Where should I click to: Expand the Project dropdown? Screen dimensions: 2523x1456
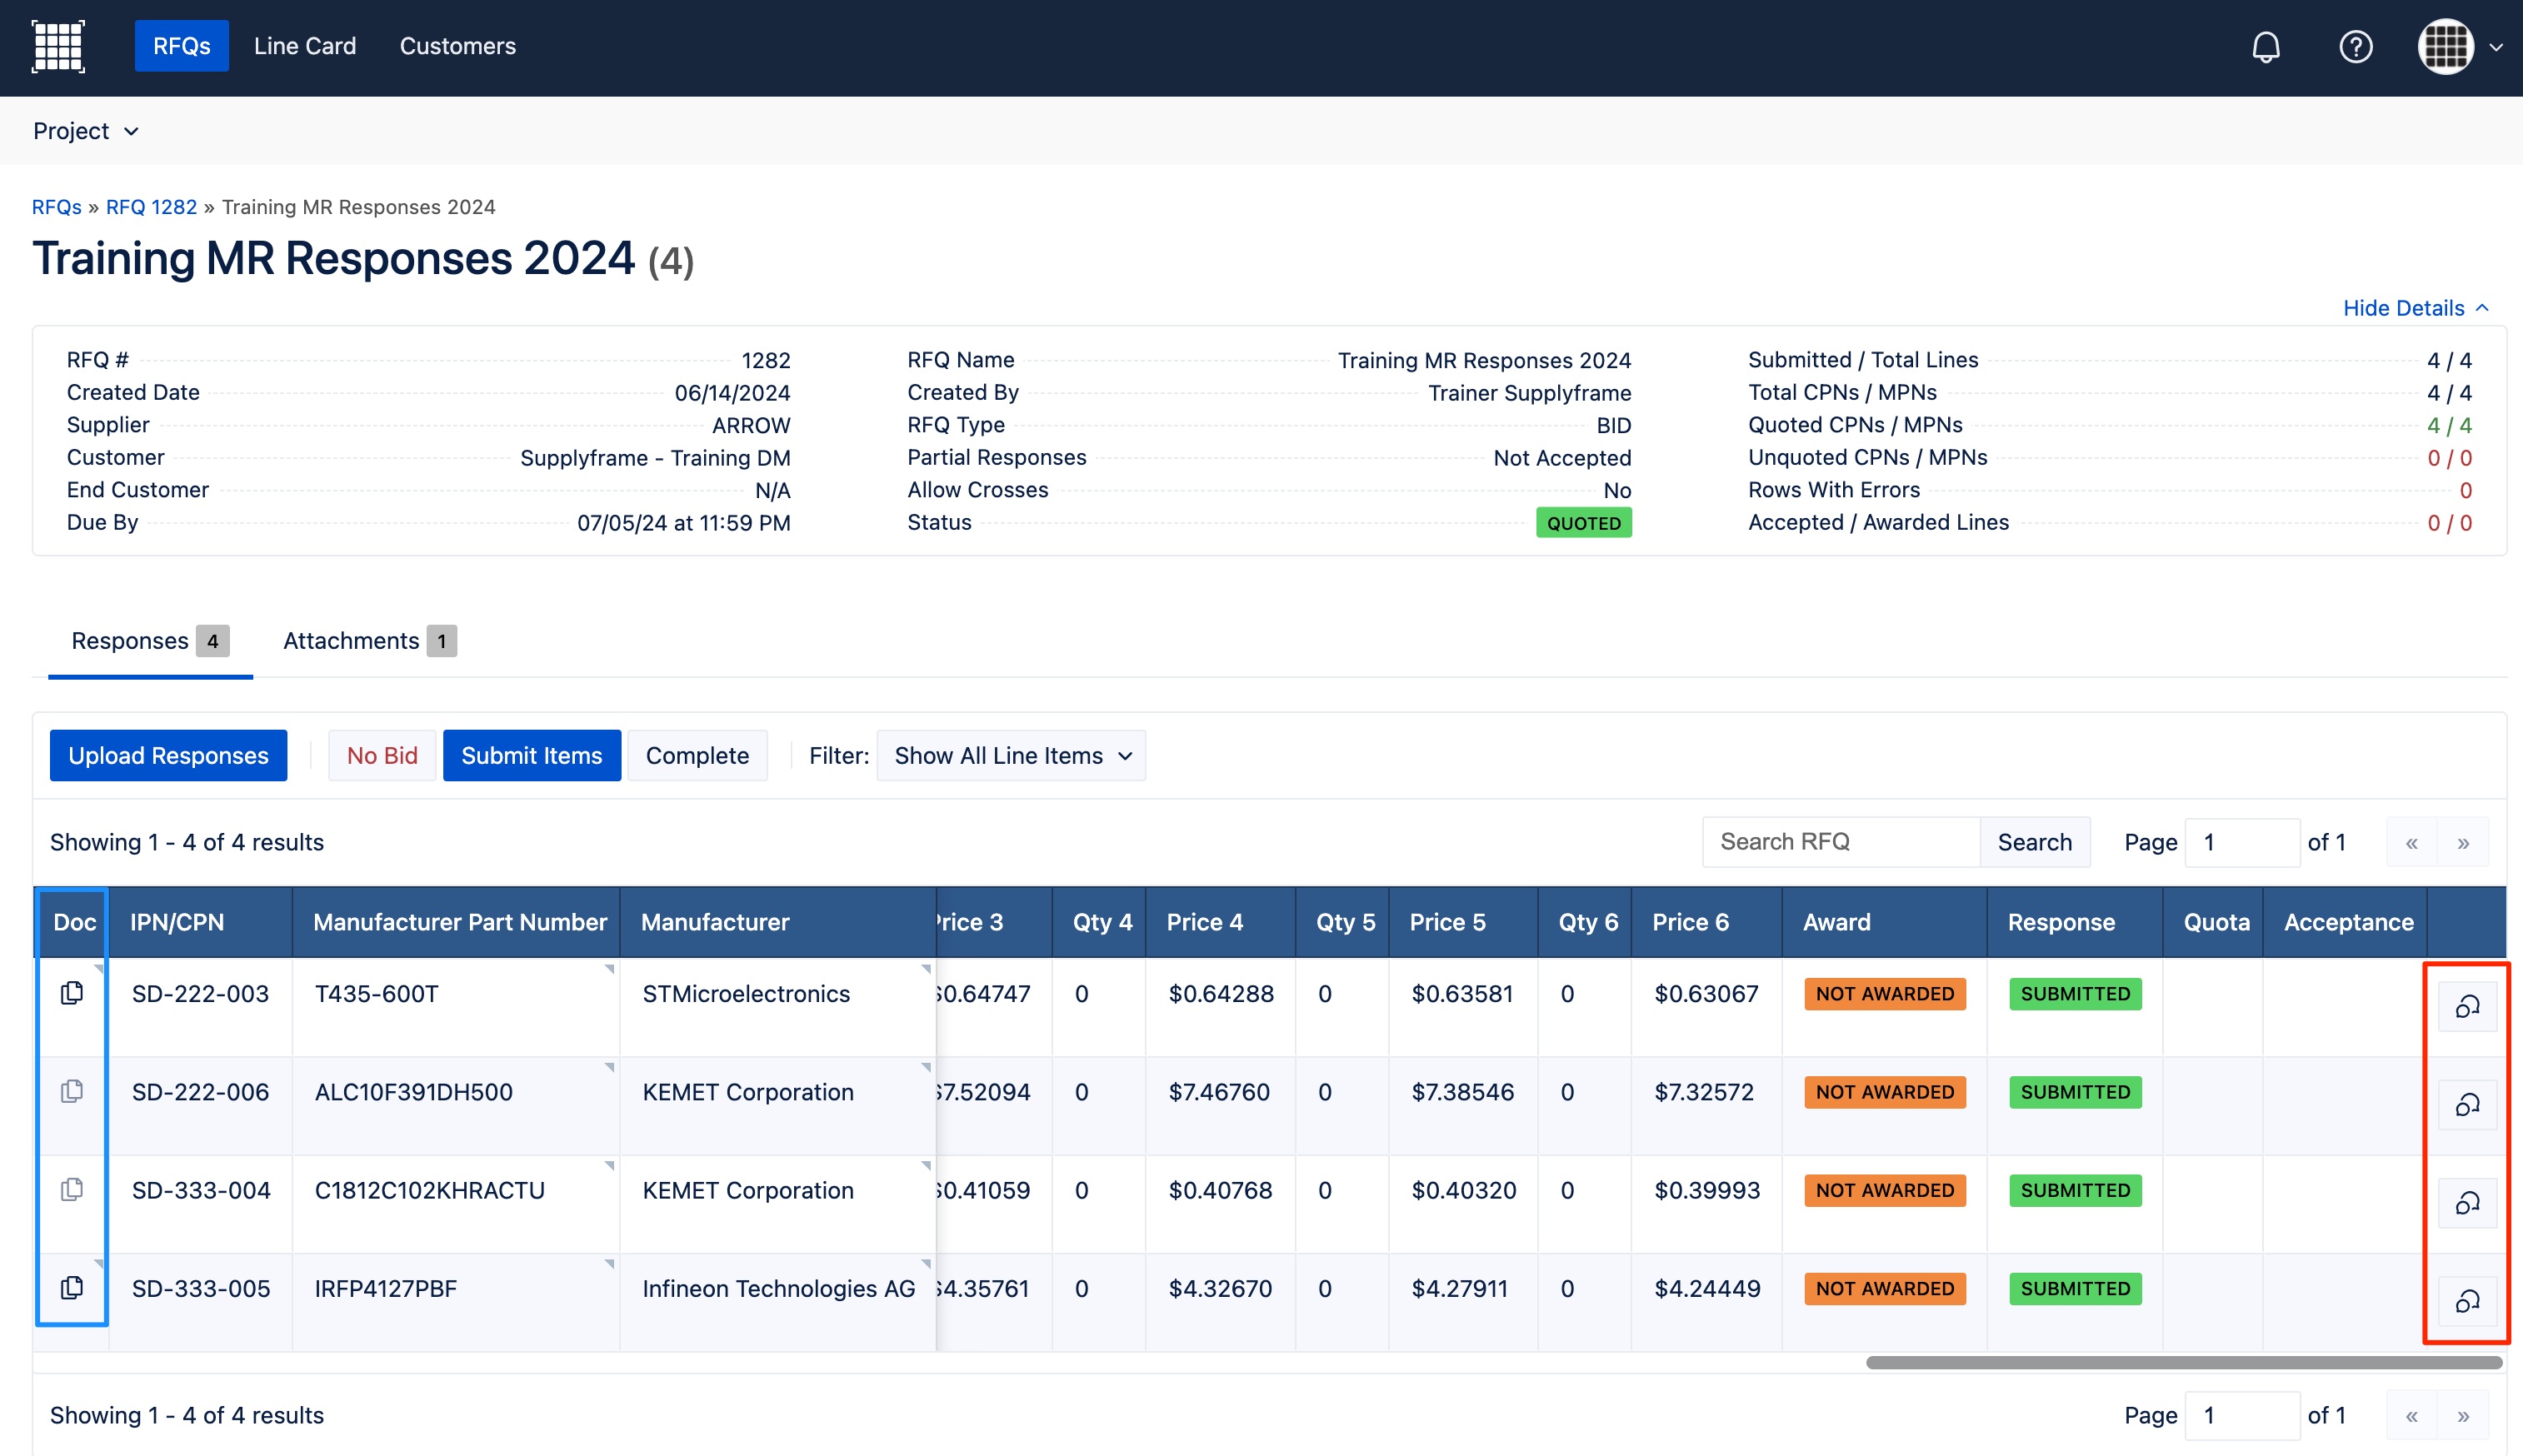point(86,131)
